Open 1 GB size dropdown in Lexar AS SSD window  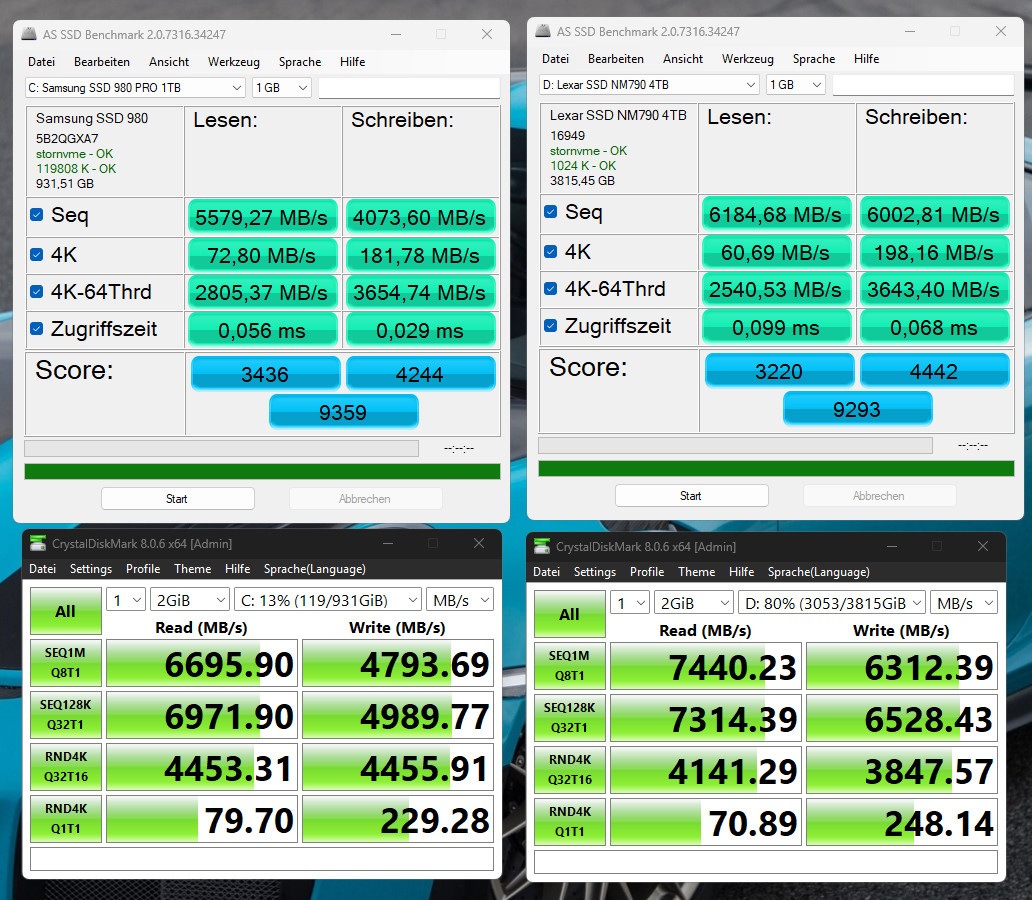[796, 84]
